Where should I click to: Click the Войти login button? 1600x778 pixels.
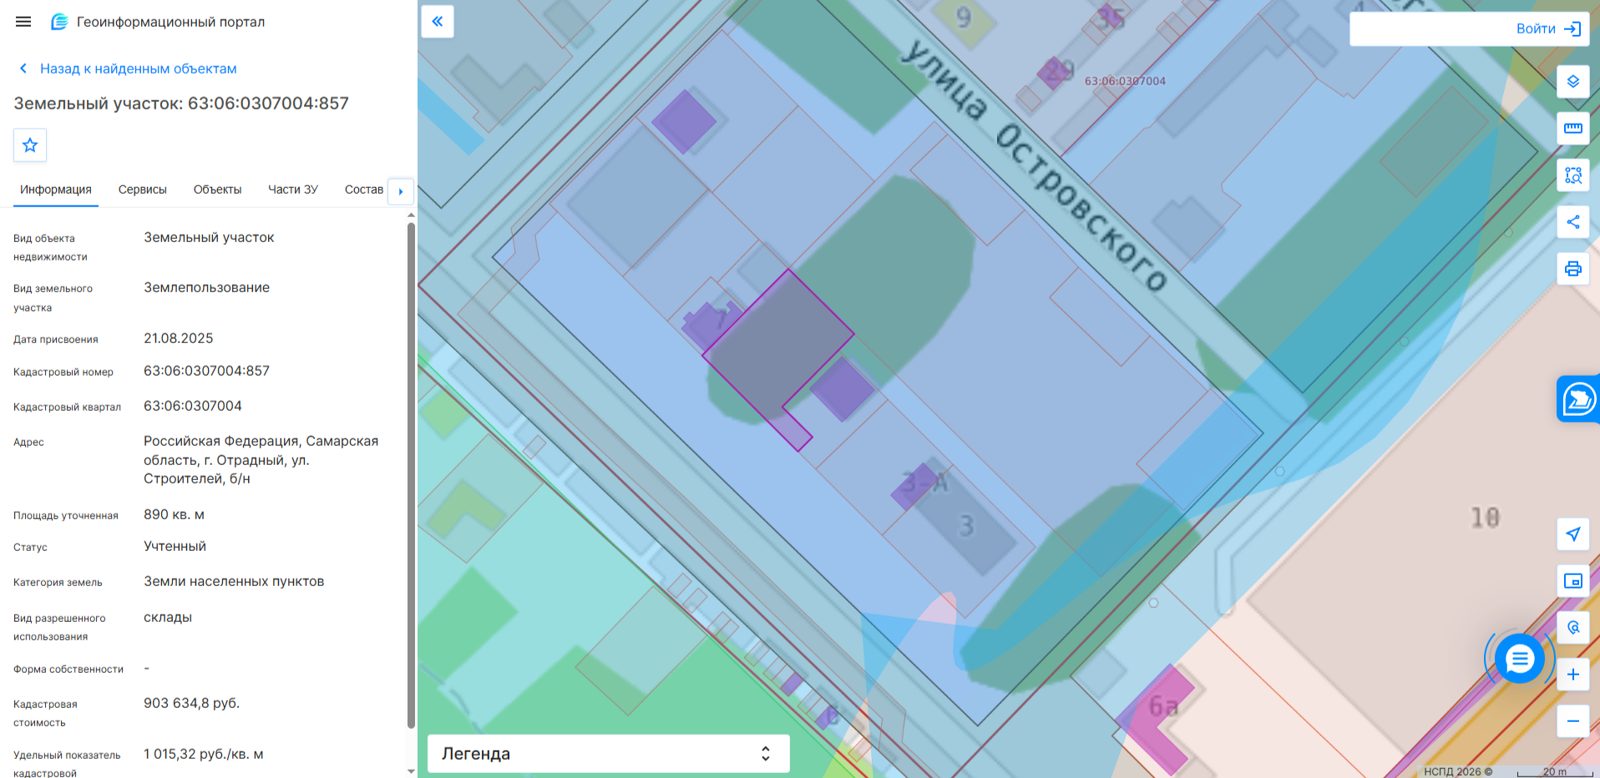1548,29
